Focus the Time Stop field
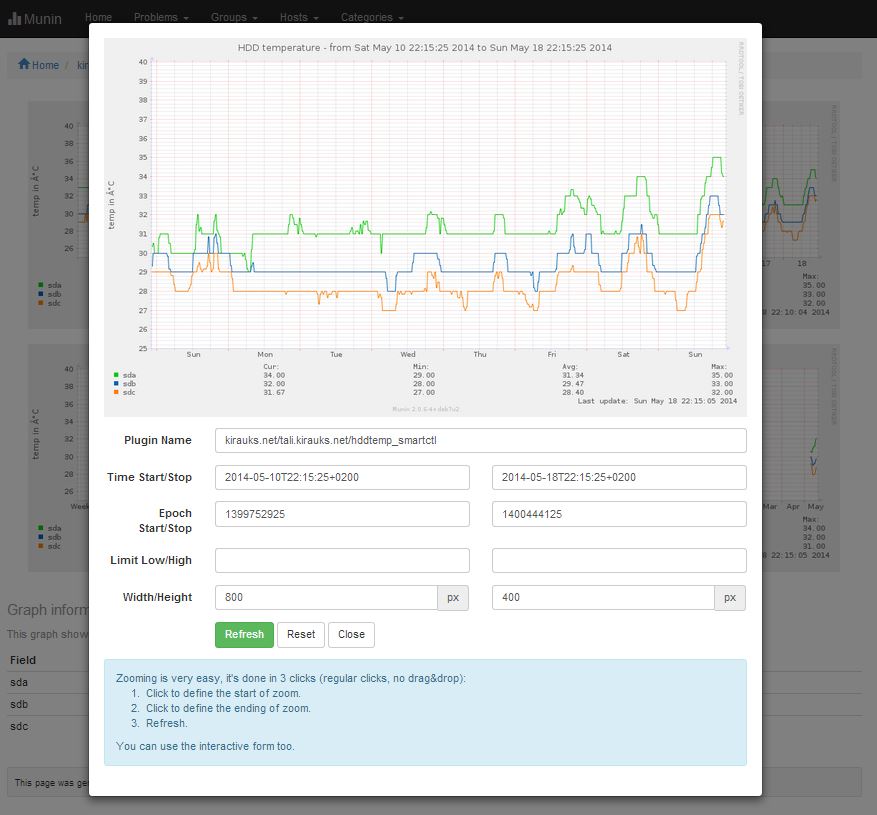The height and width of the screenshot is (815, 877). point(619,478)
